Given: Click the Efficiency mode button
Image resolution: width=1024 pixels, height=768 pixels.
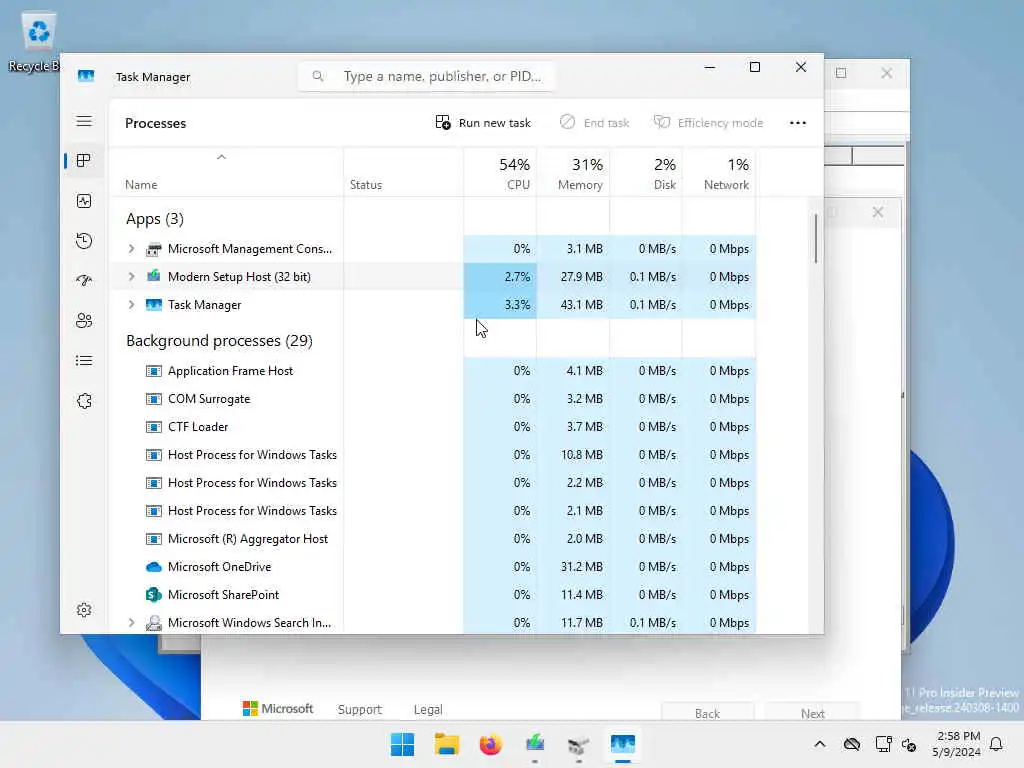Looking at the screenshot, I should [708, 123].
